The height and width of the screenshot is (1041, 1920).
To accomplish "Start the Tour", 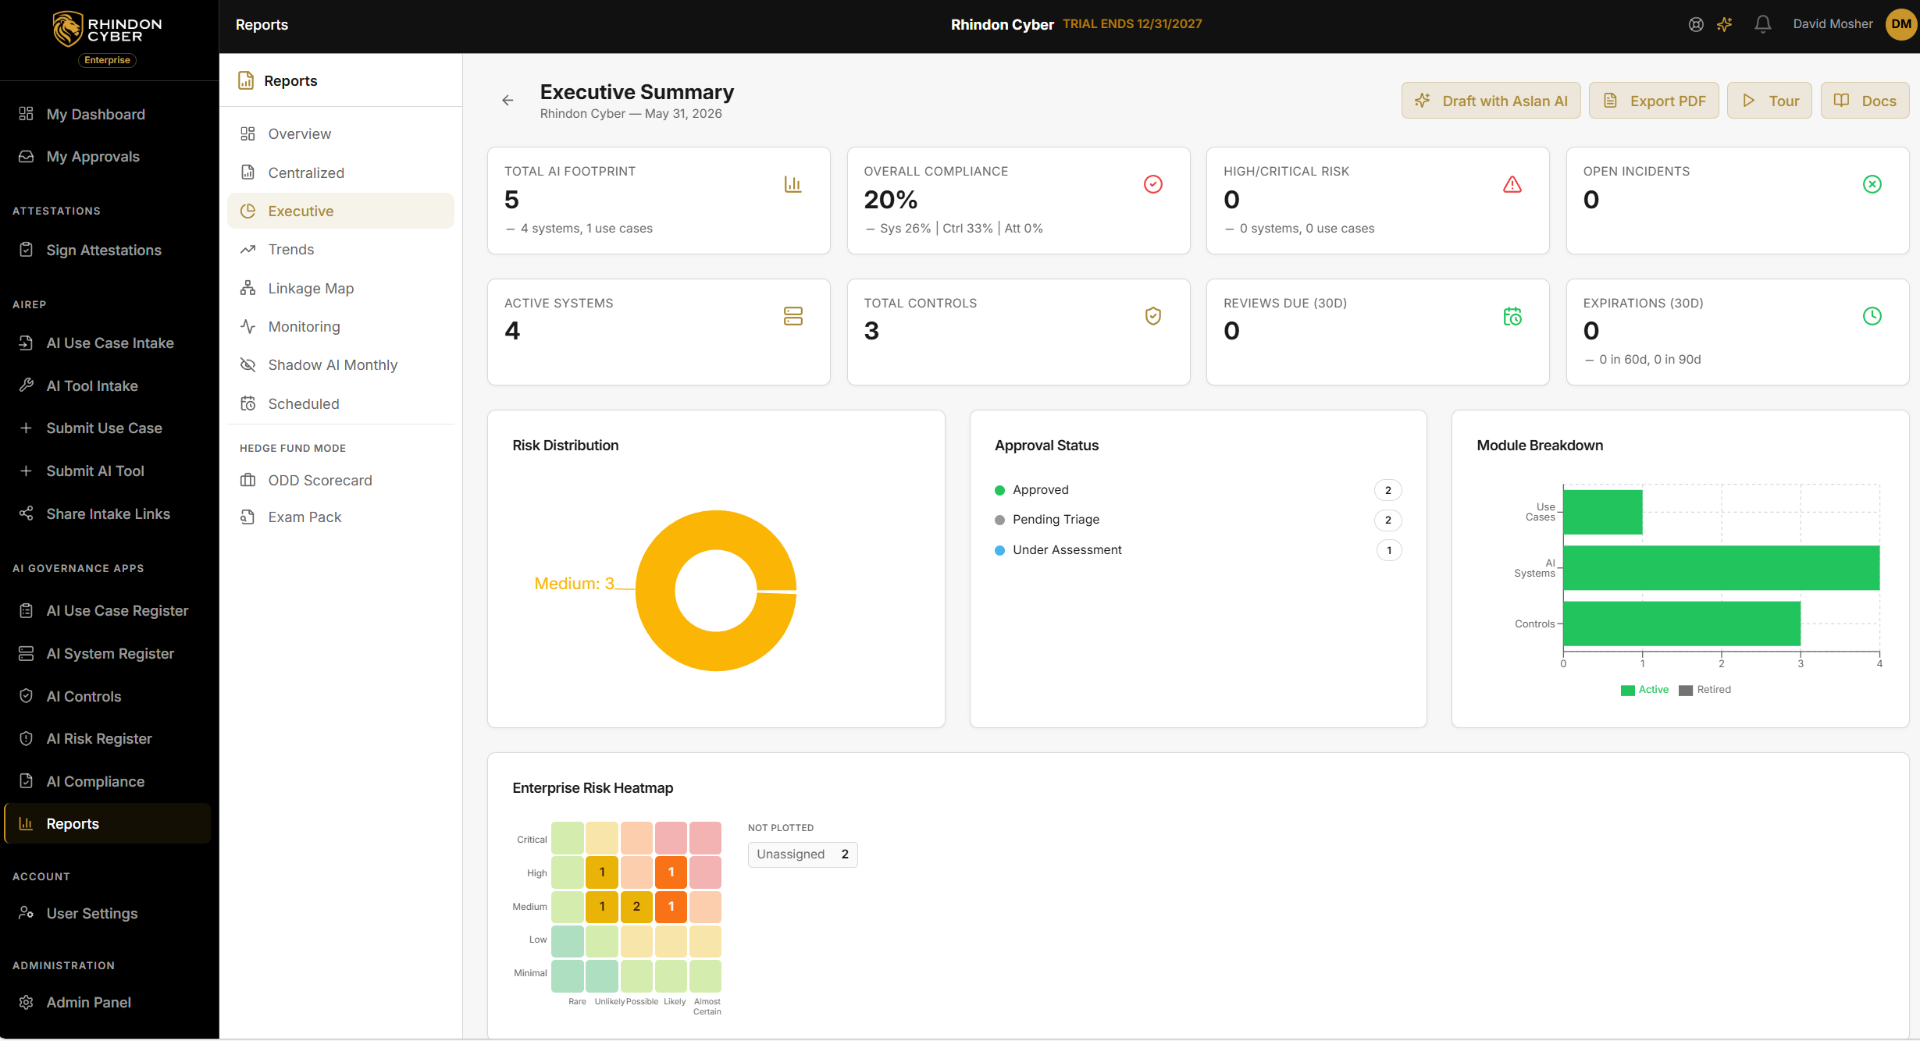I will coord(1769,101).
